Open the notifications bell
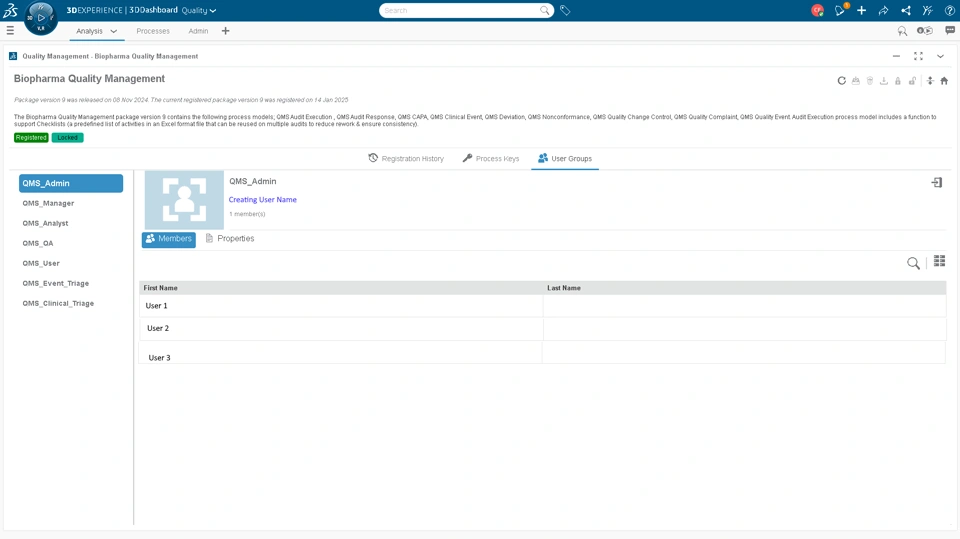This screenshot has width=960, height=539. (840, 10)
